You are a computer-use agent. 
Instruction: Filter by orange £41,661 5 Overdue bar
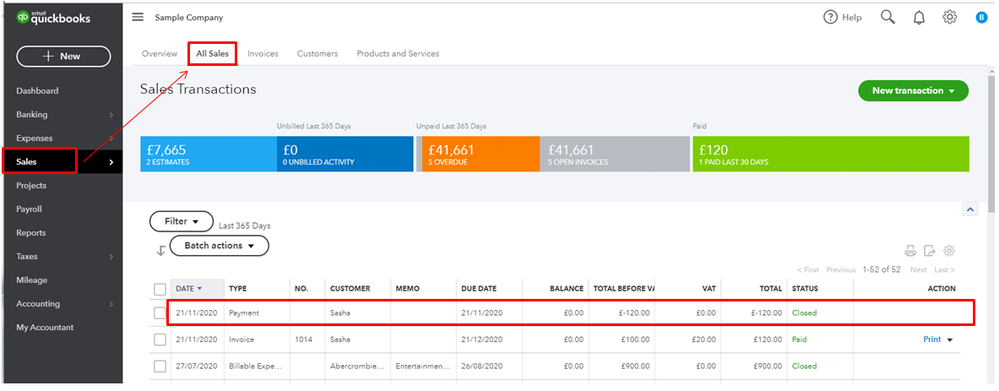[x=481, y=154]
